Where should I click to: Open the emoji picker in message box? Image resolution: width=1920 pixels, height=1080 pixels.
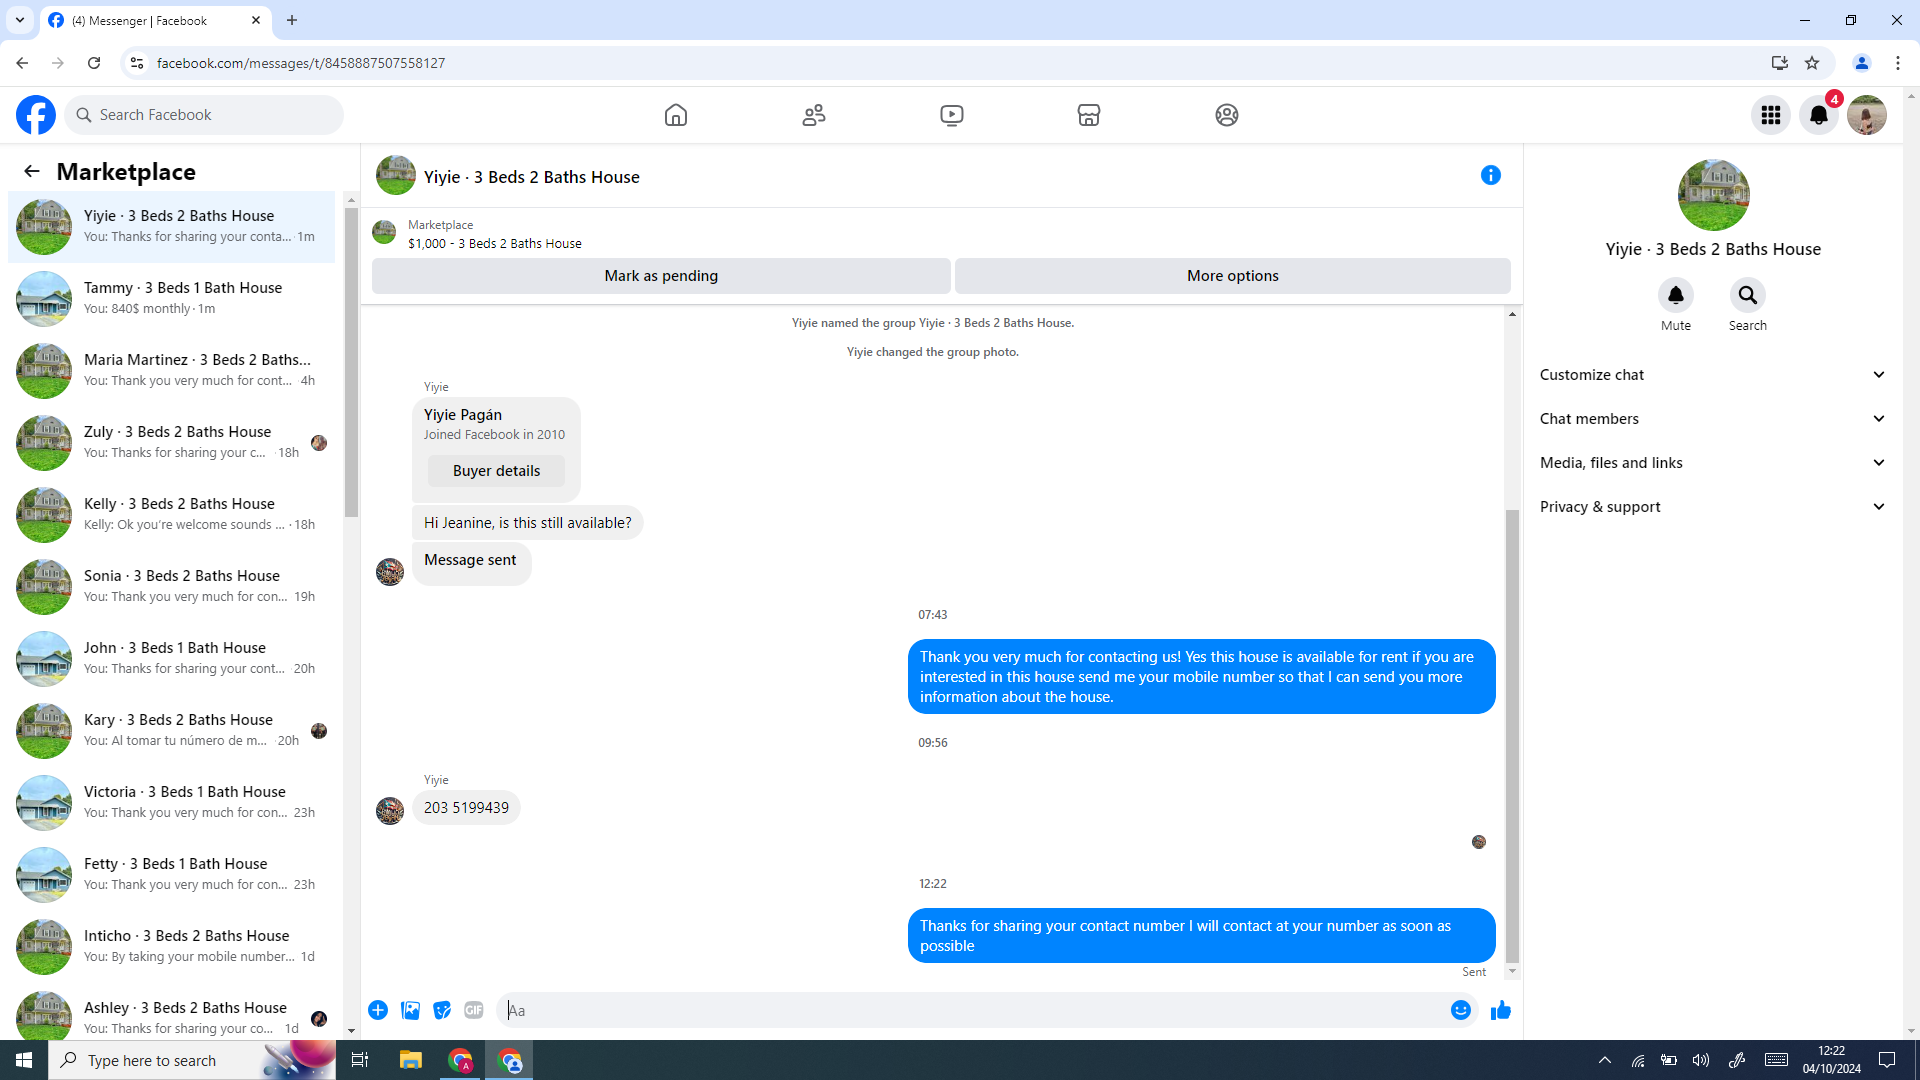(x=1461, y=1010)
